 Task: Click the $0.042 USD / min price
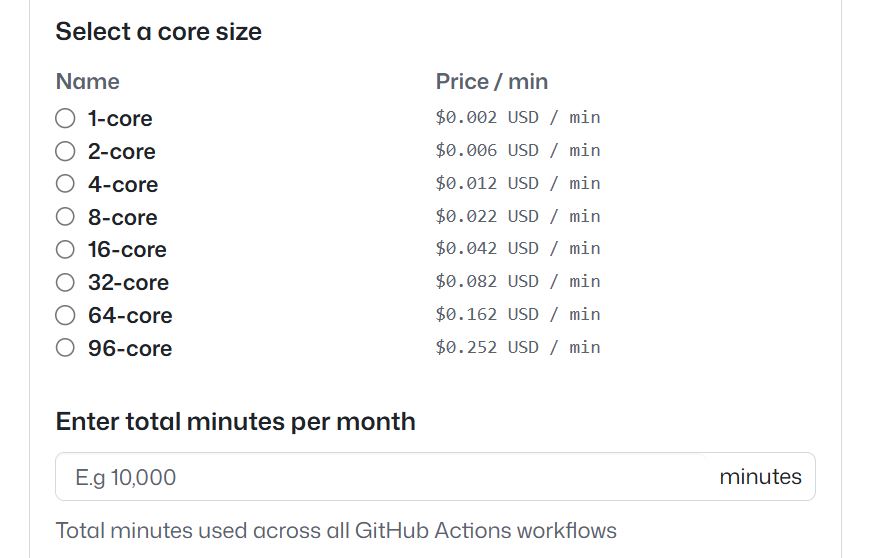tap(518, 248)
